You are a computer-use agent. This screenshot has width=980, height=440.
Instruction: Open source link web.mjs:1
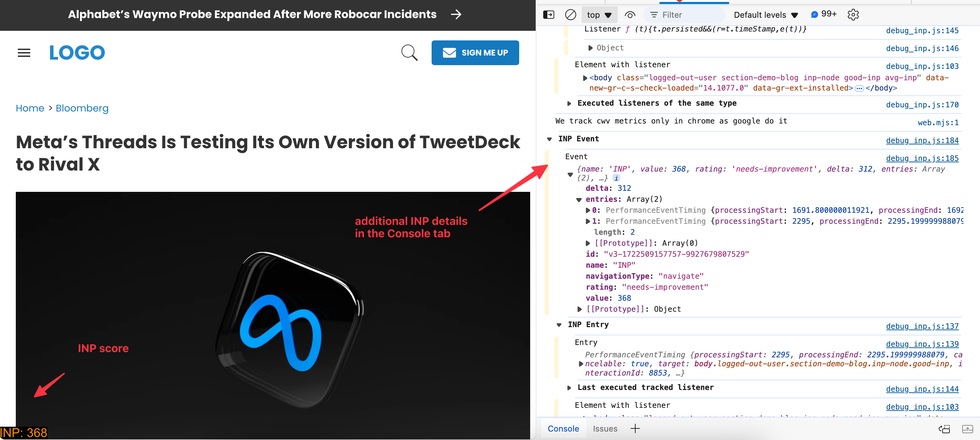938,123
